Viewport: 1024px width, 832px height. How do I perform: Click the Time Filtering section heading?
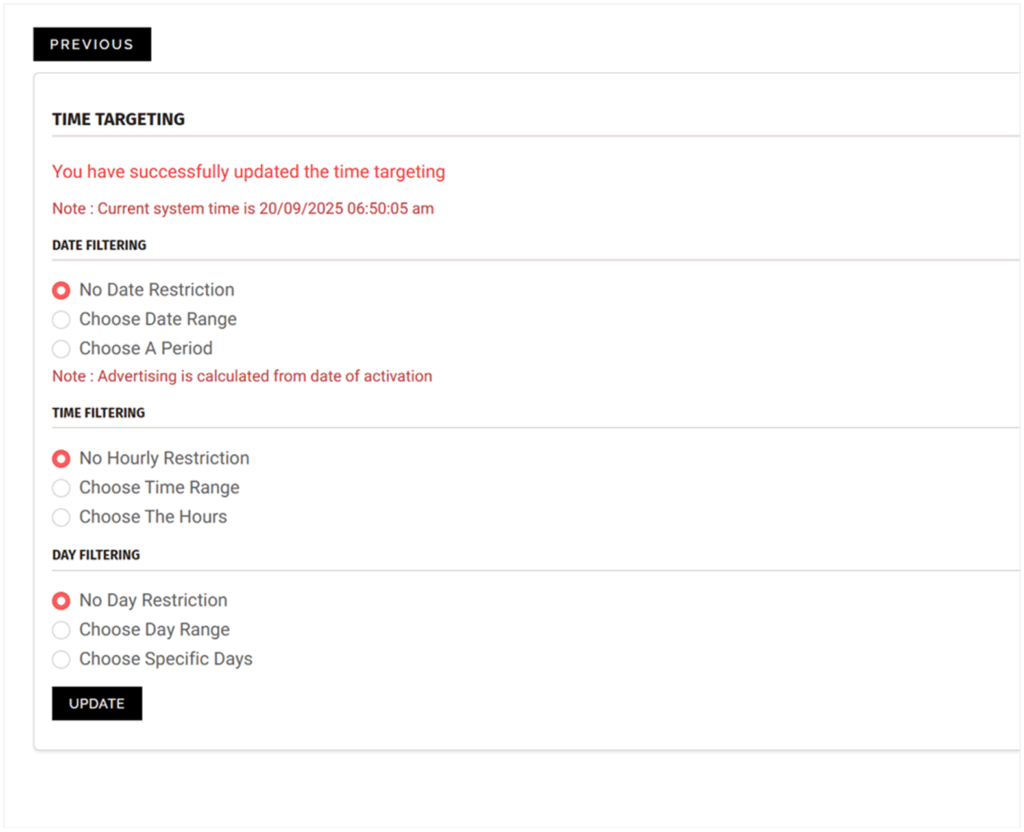click(98, 413)
